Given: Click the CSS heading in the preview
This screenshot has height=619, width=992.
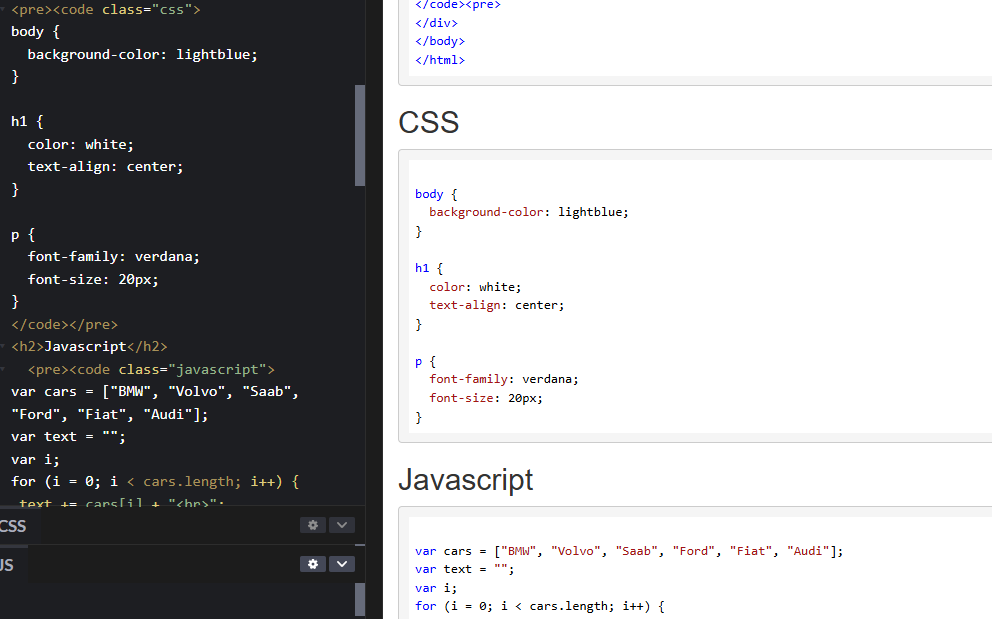Looking at the screenshot, I should point(428,121).
